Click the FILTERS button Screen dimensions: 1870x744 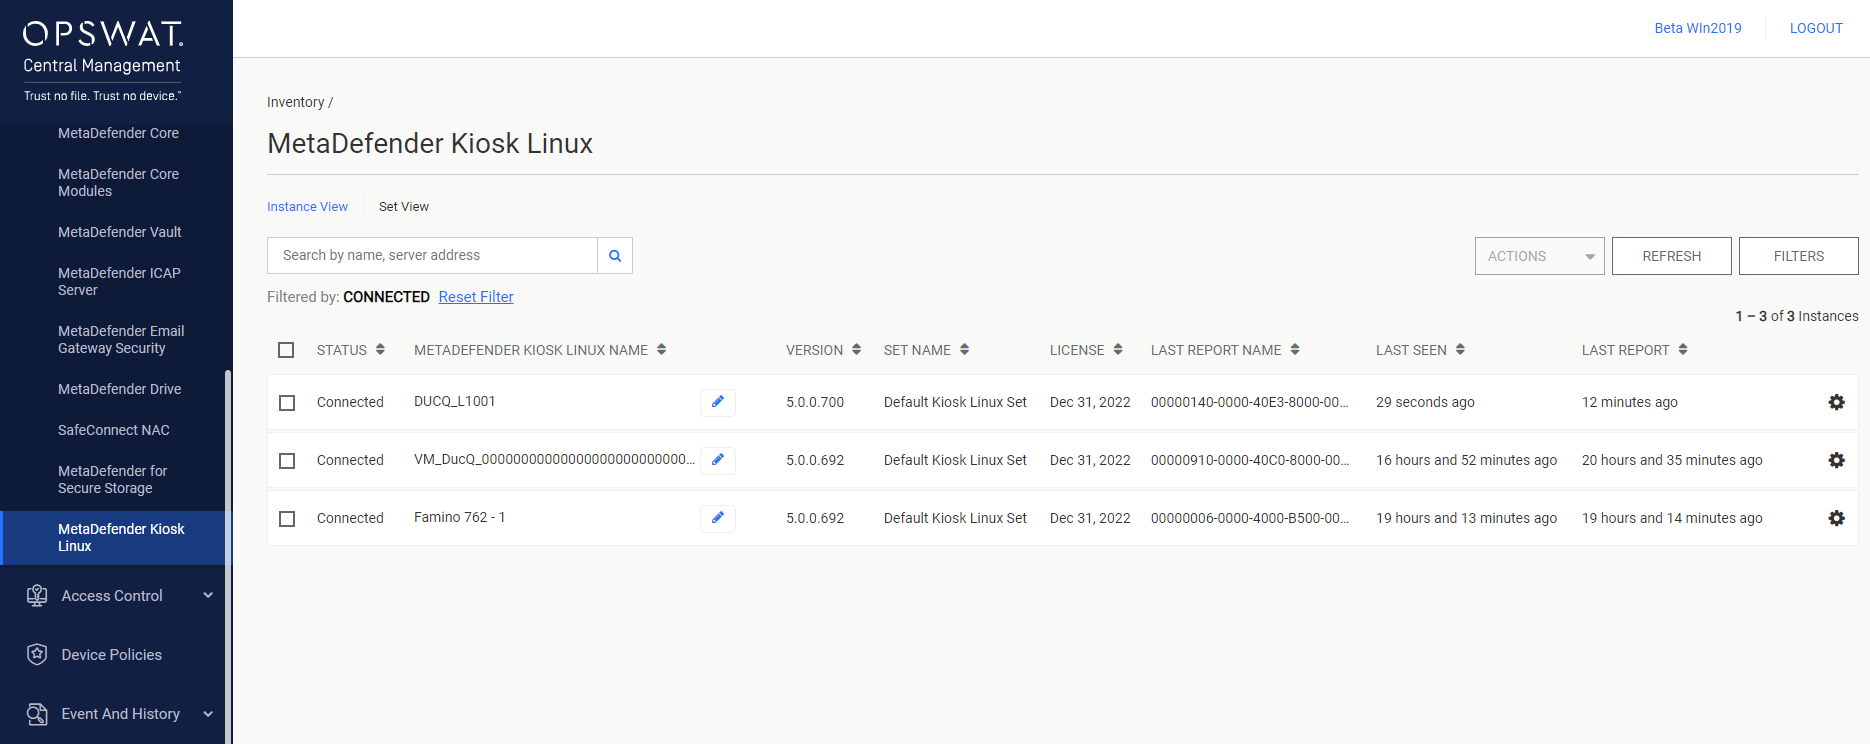point(1798,256)
